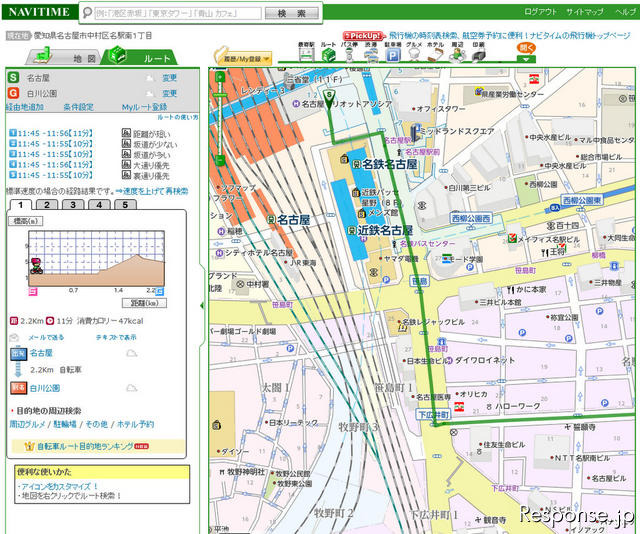Image resolution: width=640 pixels, height=534 pixels.
Task: Click the 裏通り優先 route type icon
Action: click(126, 175)
